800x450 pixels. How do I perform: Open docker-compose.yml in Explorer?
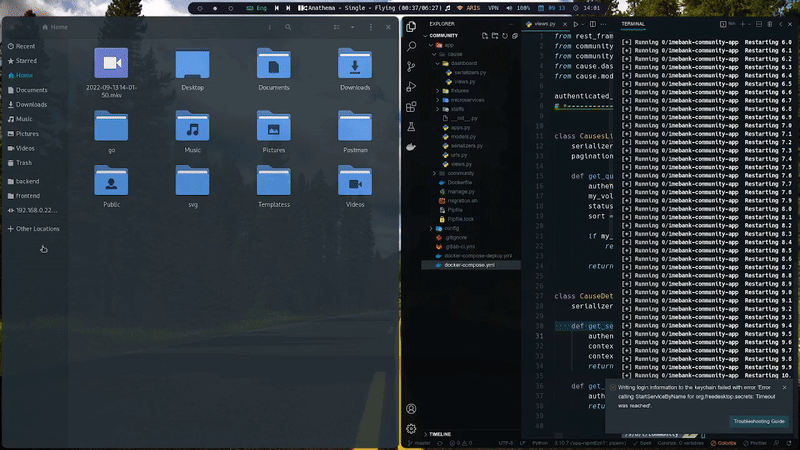pos(470,265)
